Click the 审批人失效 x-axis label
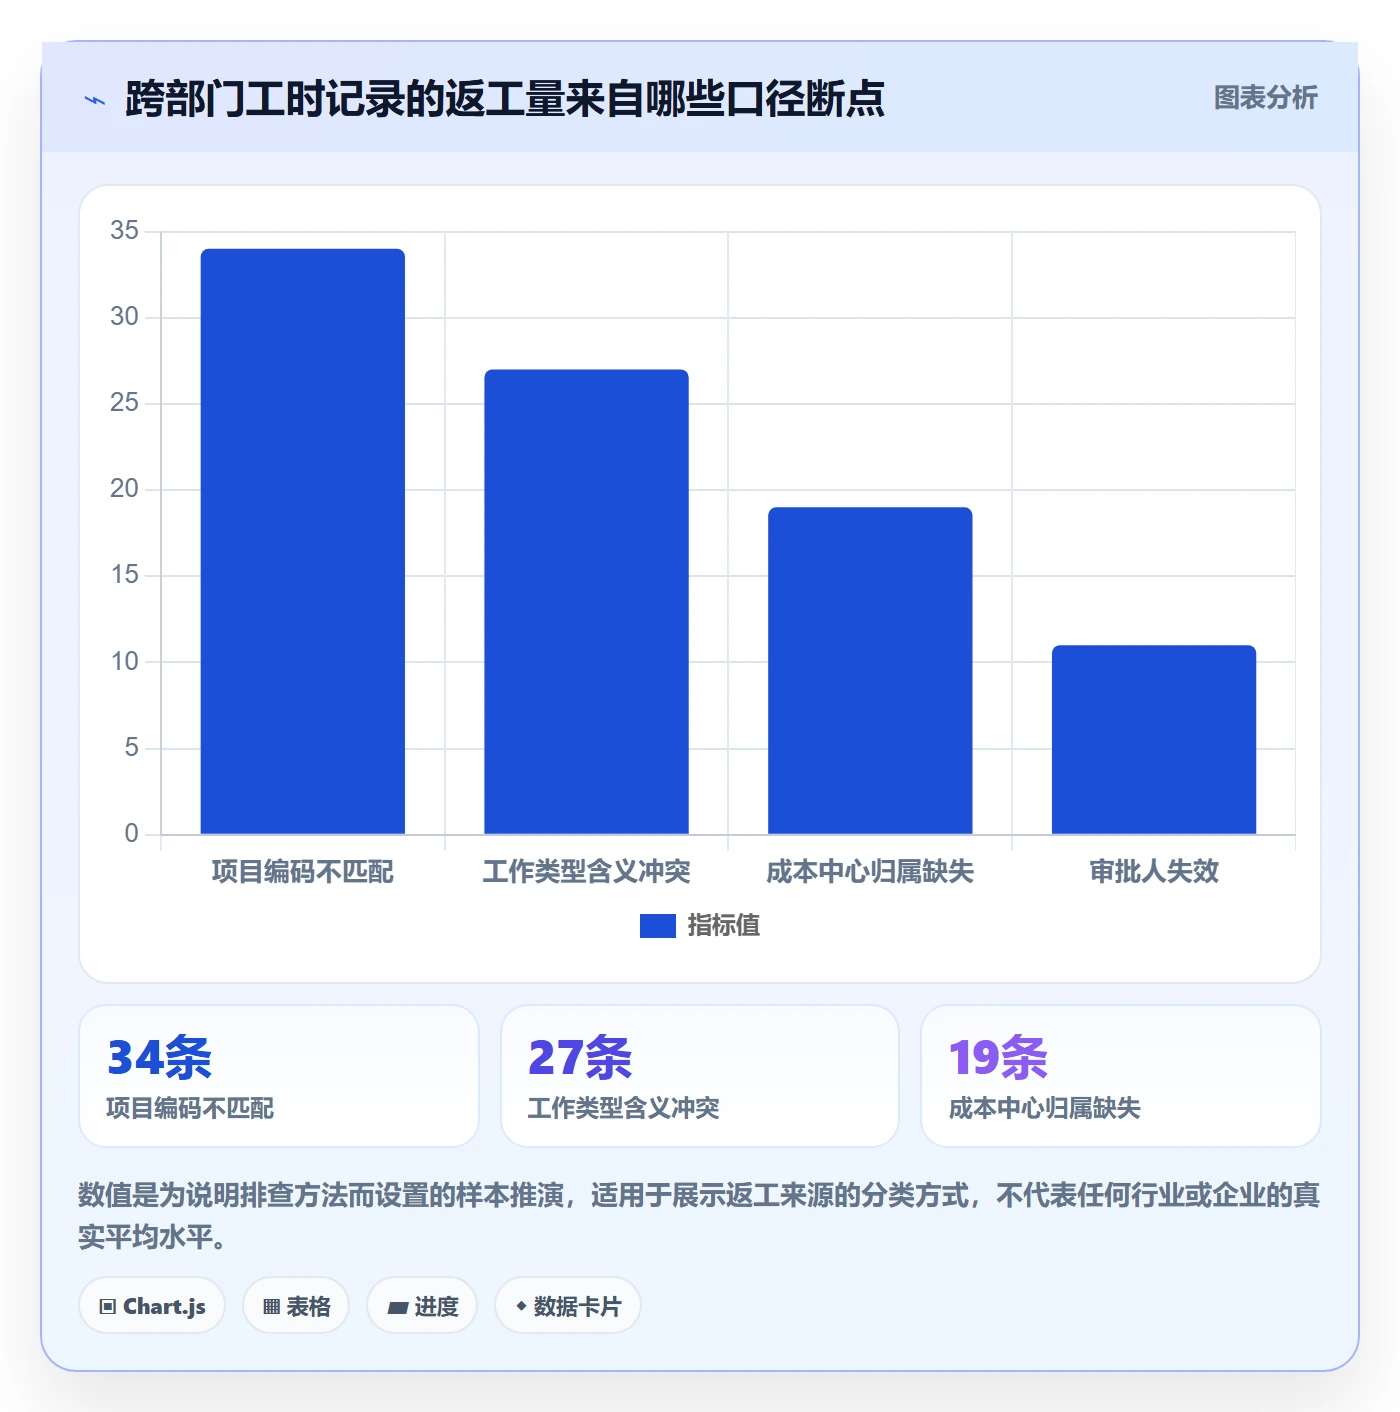 pos(1154,872)
